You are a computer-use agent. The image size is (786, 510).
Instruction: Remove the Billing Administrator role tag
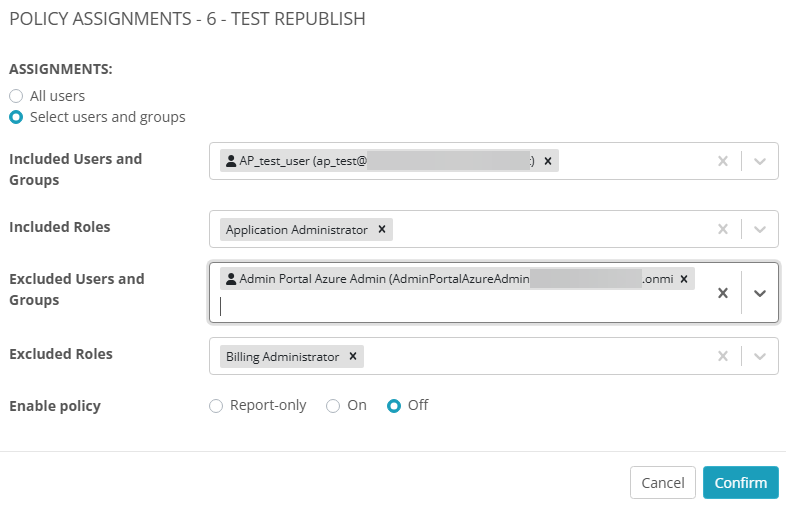[x=353, y=356]
